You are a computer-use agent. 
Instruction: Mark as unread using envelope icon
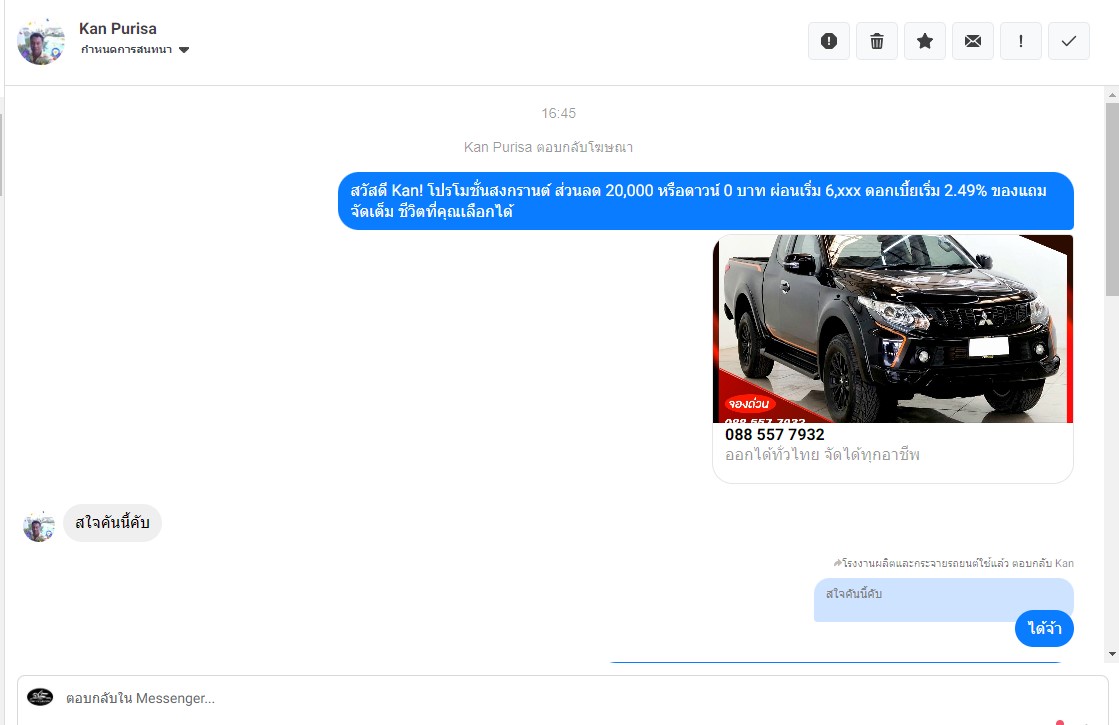973,41
